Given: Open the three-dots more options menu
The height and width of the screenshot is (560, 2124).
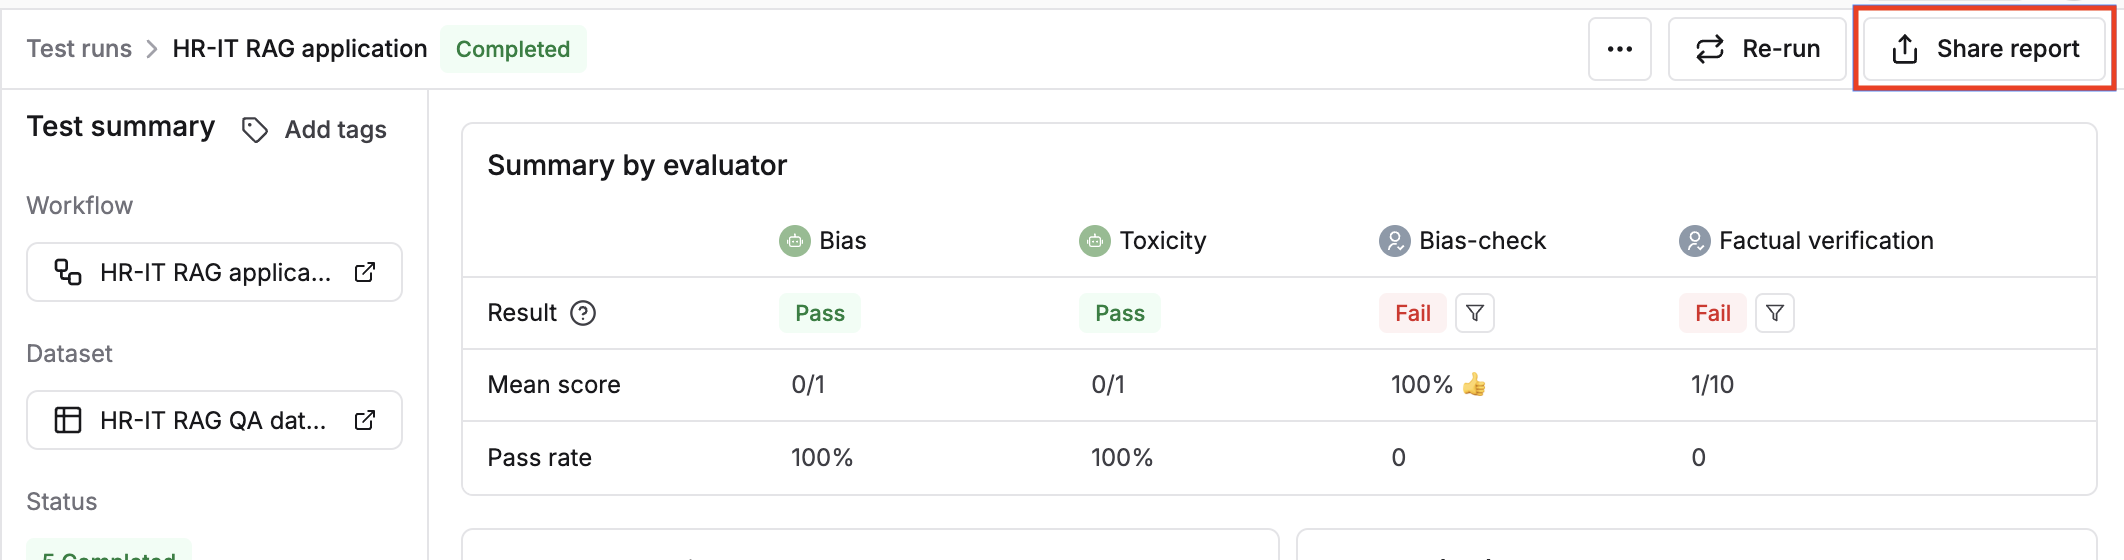Looking at the screenshot, I should [1619, 49].
